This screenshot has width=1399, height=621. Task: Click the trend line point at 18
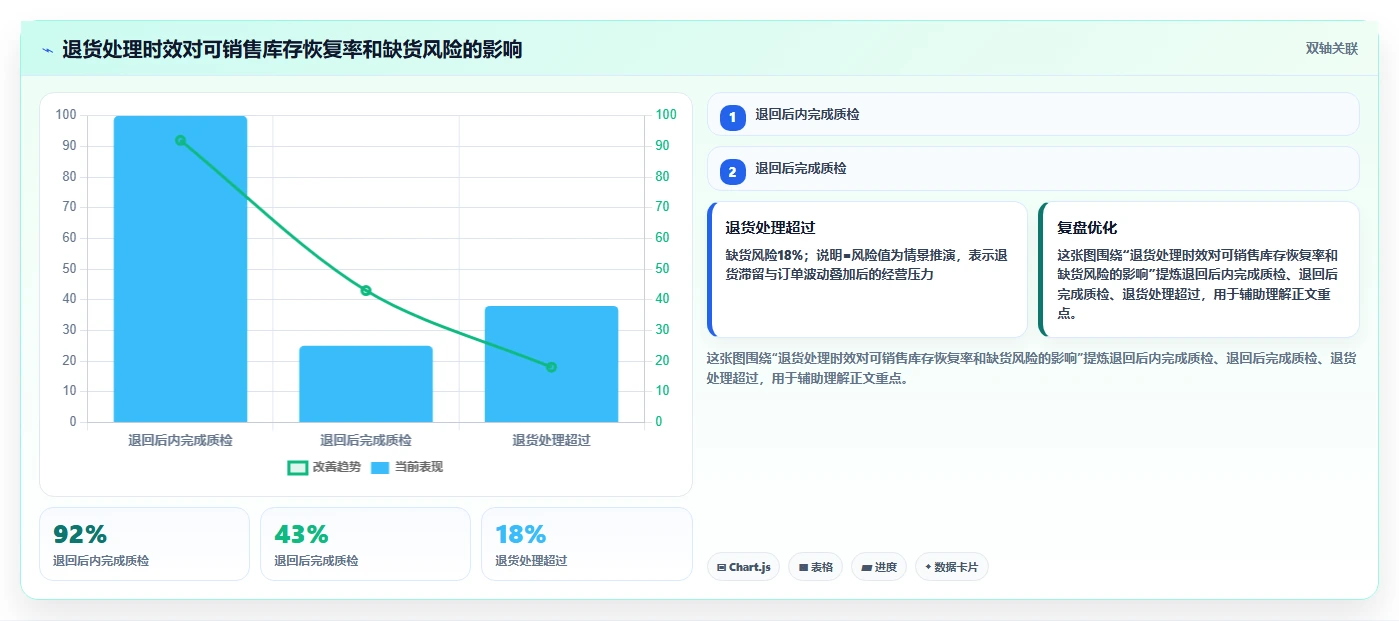click(x=551, y=367)
